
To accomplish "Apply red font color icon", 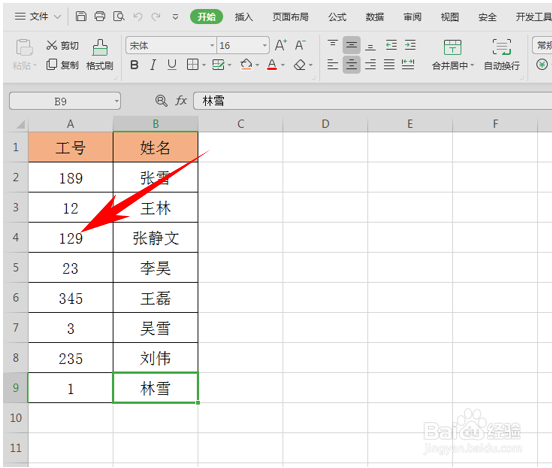I will pos(272,65).
